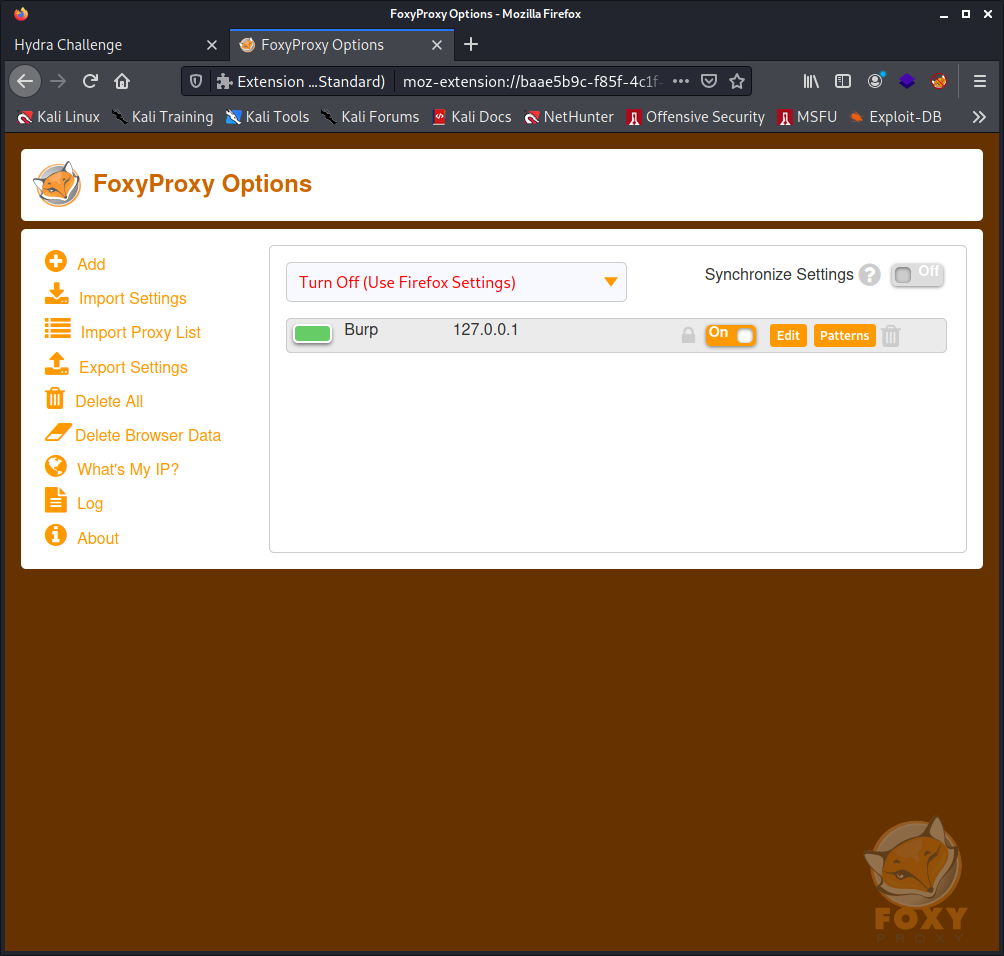Image resolution: width=1004 pixels, height=956 pixels.
Task: Click the Extension identity label
Action: coord(301,81)
